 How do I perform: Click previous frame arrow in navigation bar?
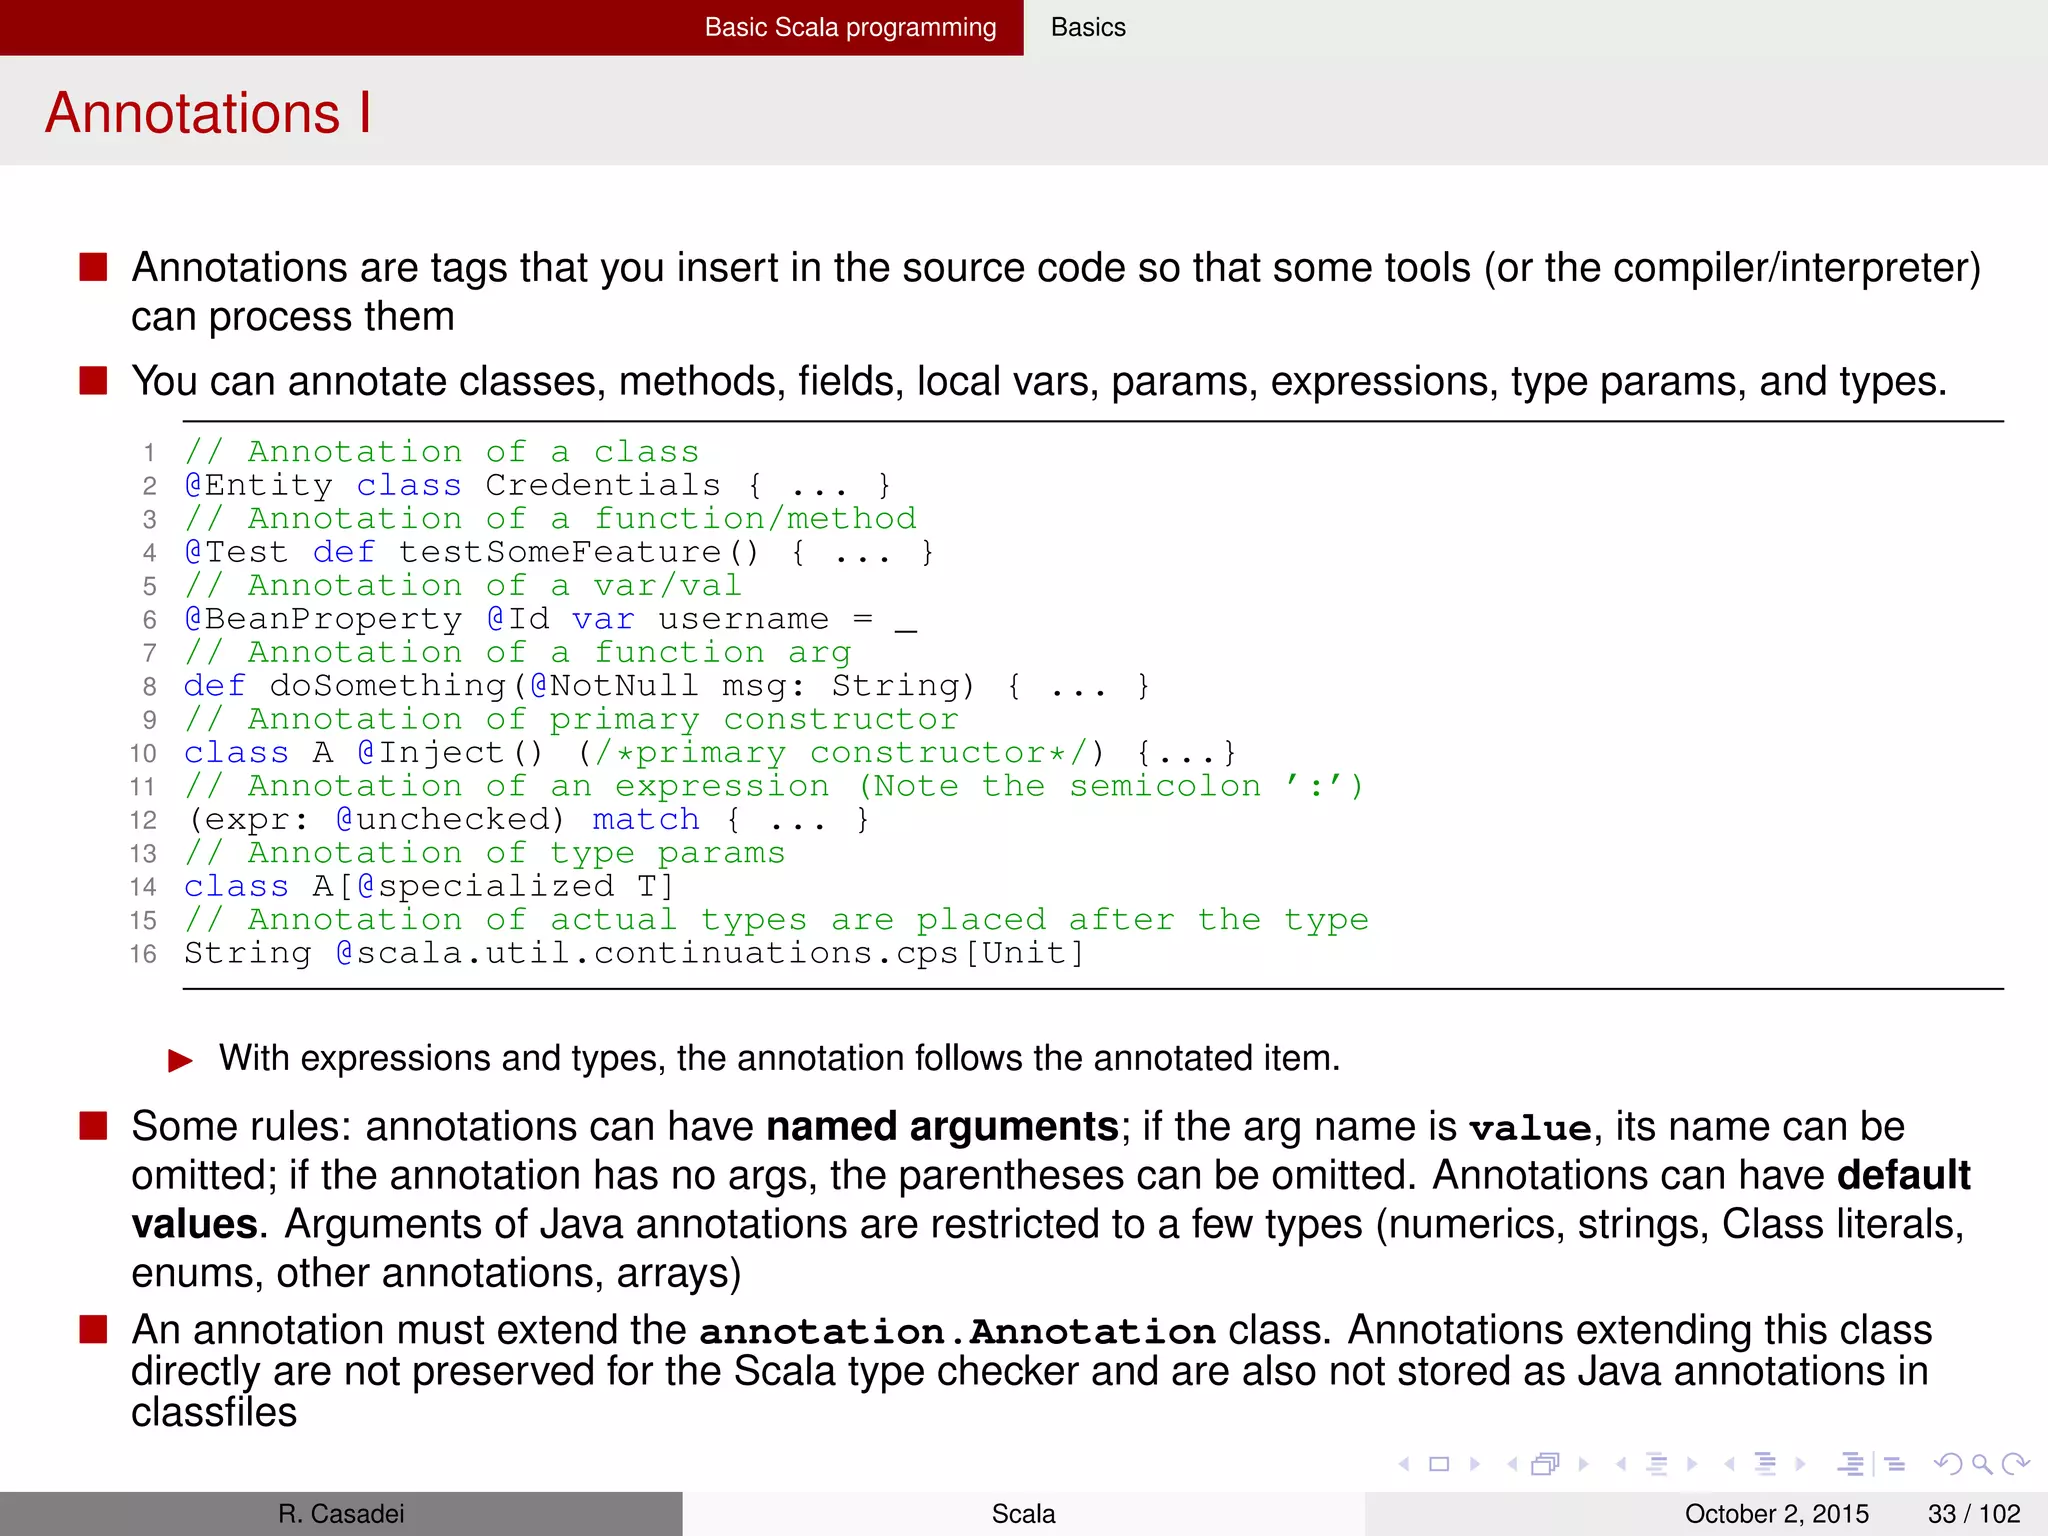[x=1513, y=1464]
